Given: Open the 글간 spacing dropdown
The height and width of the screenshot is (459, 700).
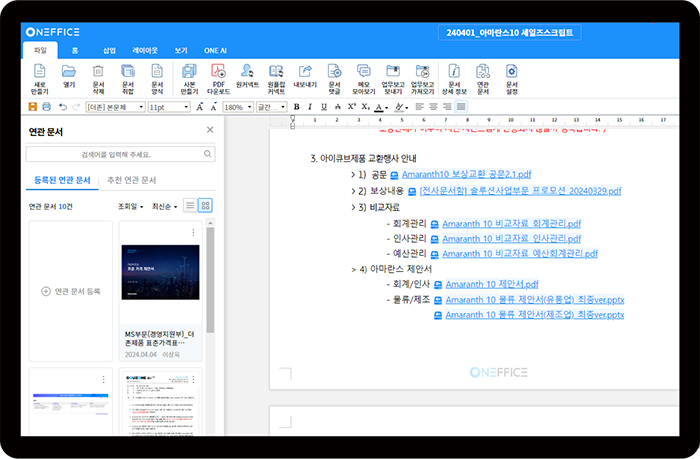Looking at the screenshot, I should click(271, 107).
